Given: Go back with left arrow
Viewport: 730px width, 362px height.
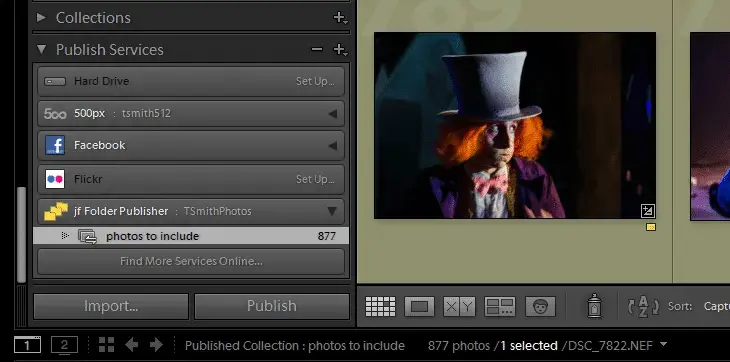Looking at the screenshot, I should click(132, 345).
